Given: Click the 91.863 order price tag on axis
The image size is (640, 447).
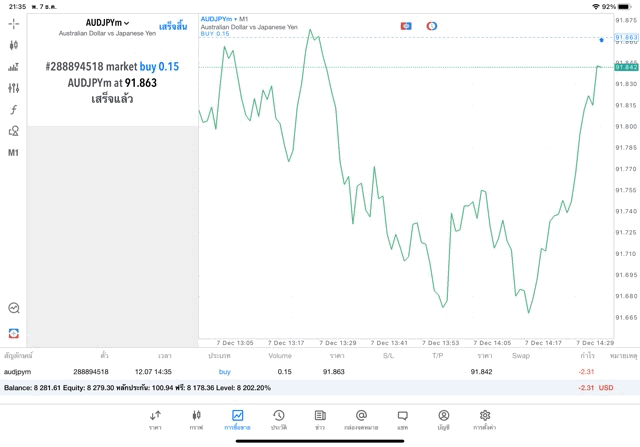Looking at the screenshot, I should click(x=626, y=37).
